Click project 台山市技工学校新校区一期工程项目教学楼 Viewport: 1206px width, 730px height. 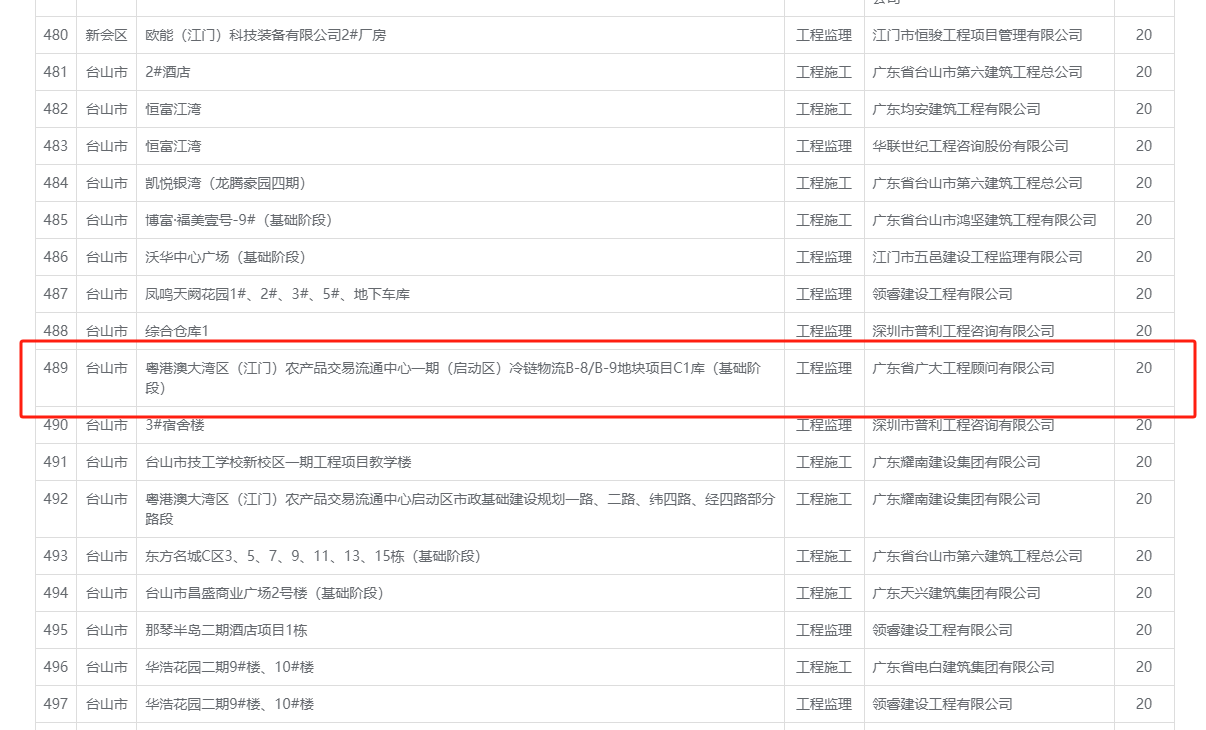(x=278, y=462)
